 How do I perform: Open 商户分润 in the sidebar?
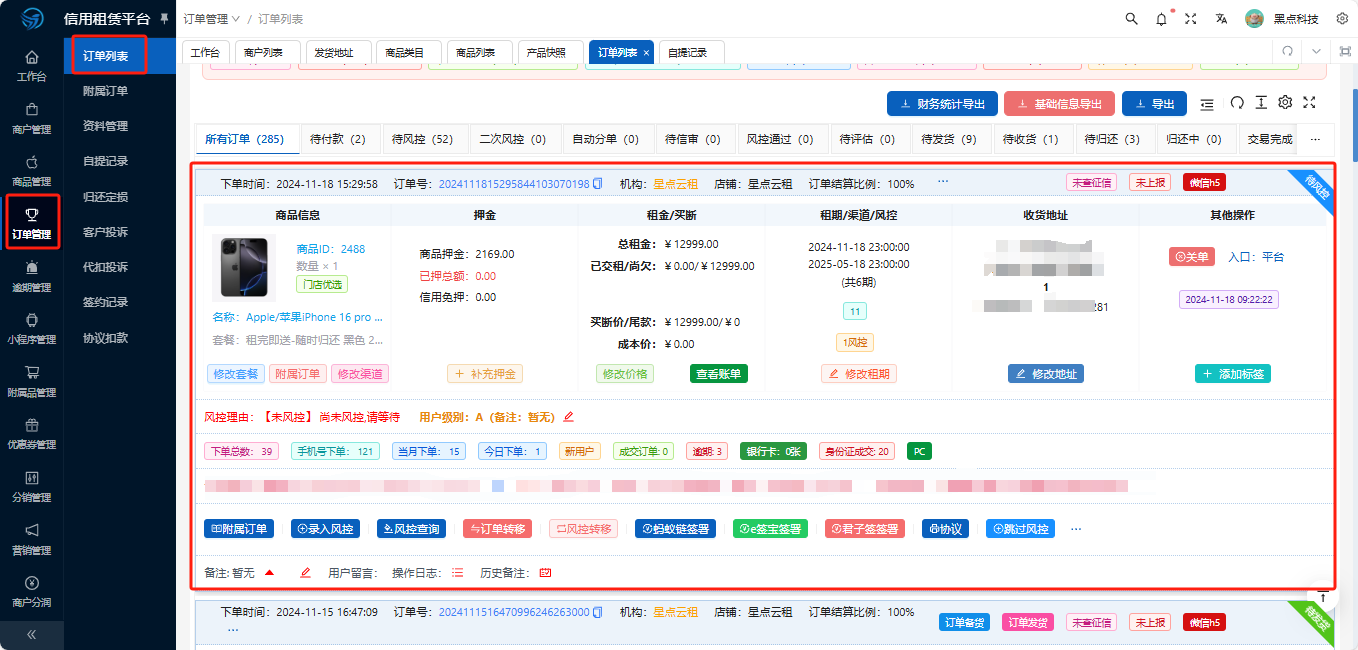click(31, 592)
